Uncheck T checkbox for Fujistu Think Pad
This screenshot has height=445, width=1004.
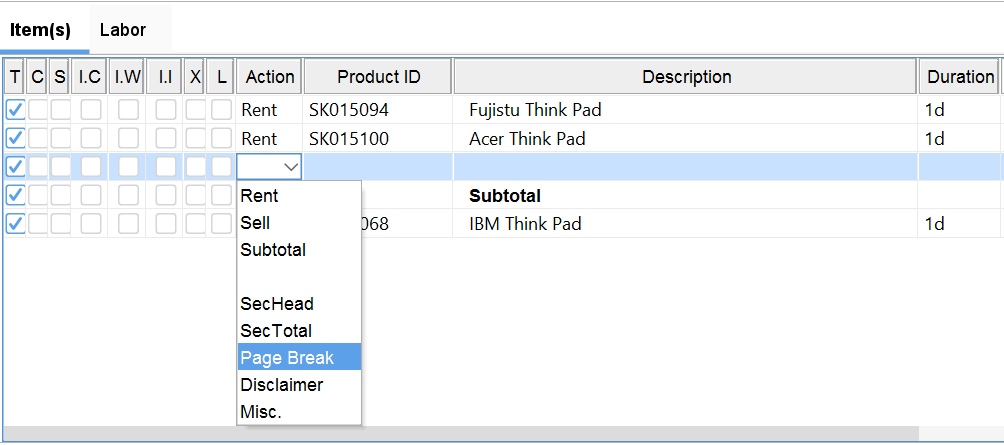click(16, 110)
